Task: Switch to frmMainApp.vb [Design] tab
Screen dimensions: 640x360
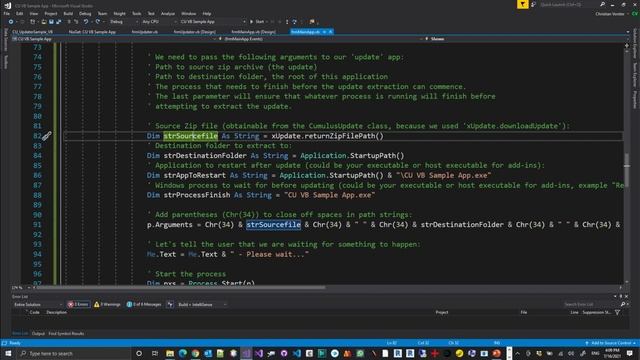Action: pyautogui.click(x=253, y=31)
